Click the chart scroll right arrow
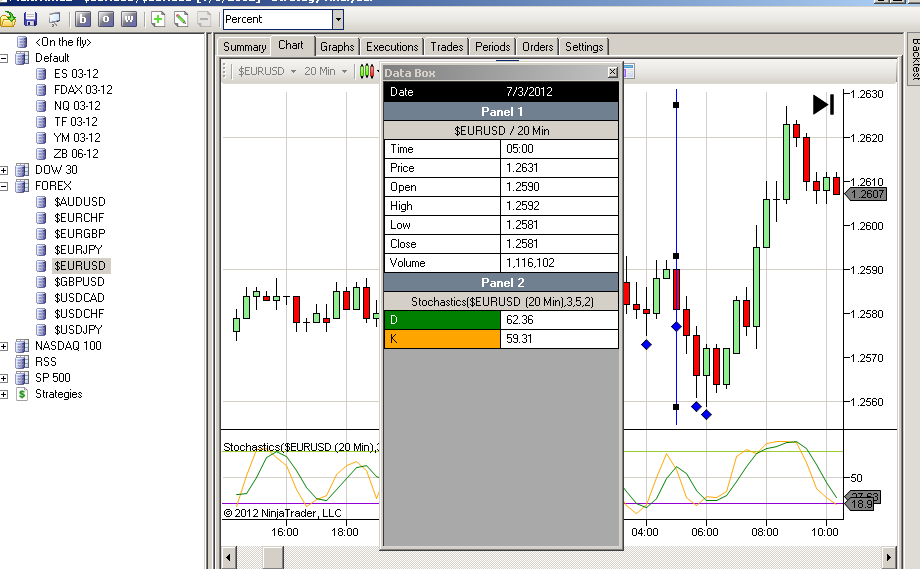This screenshot has height=569, width=920. [889, 557]
